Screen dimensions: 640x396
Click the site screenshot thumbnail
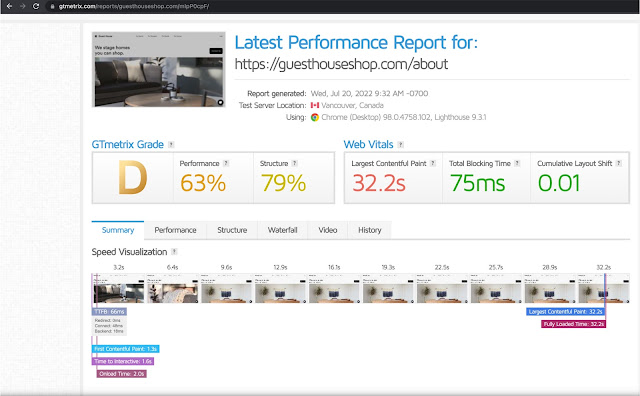[x=158, y=69]
